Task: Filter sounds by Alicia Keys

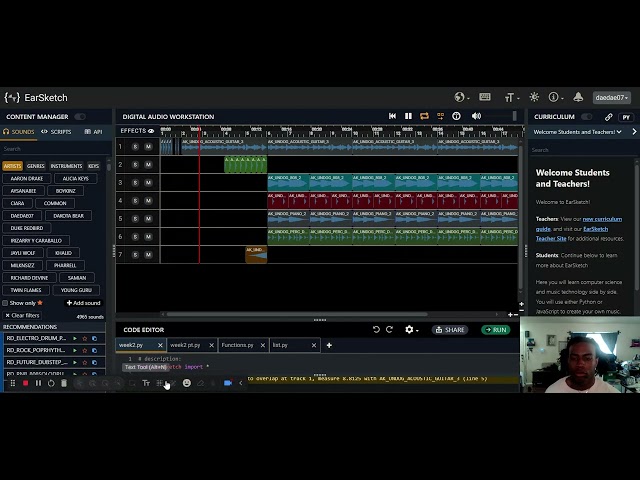Action: point(76,179)
